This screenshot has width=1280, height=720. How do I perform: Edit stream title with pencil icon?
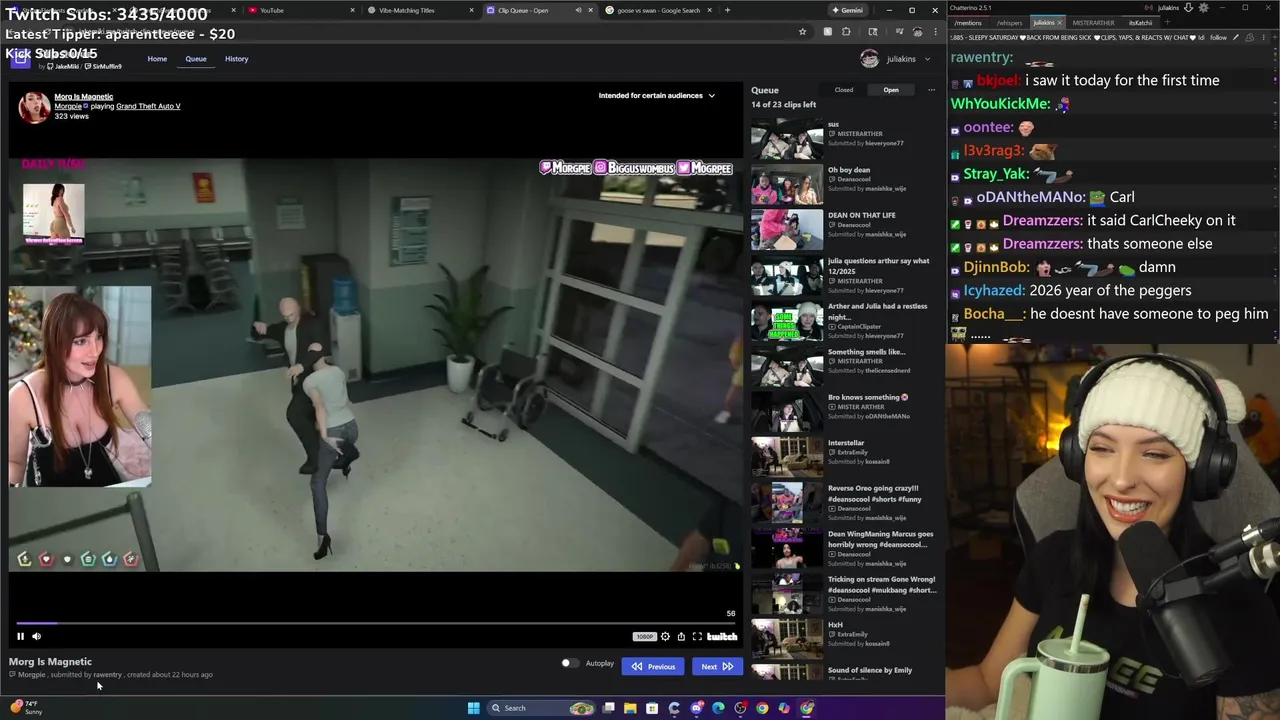coord(1236,38)
